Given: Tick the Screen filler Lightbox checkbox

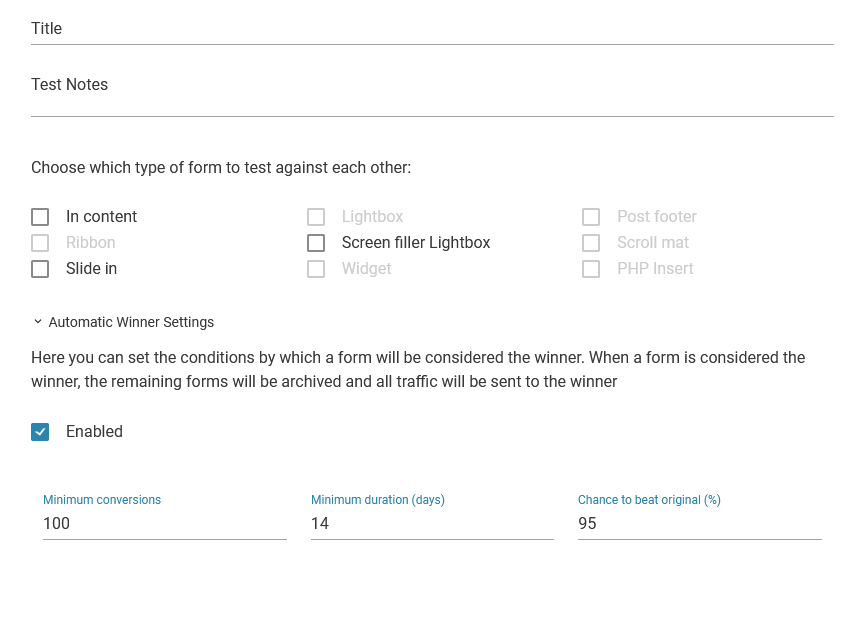Looking at the screenshot, I should pyautogui.click(x=316, y=243).
